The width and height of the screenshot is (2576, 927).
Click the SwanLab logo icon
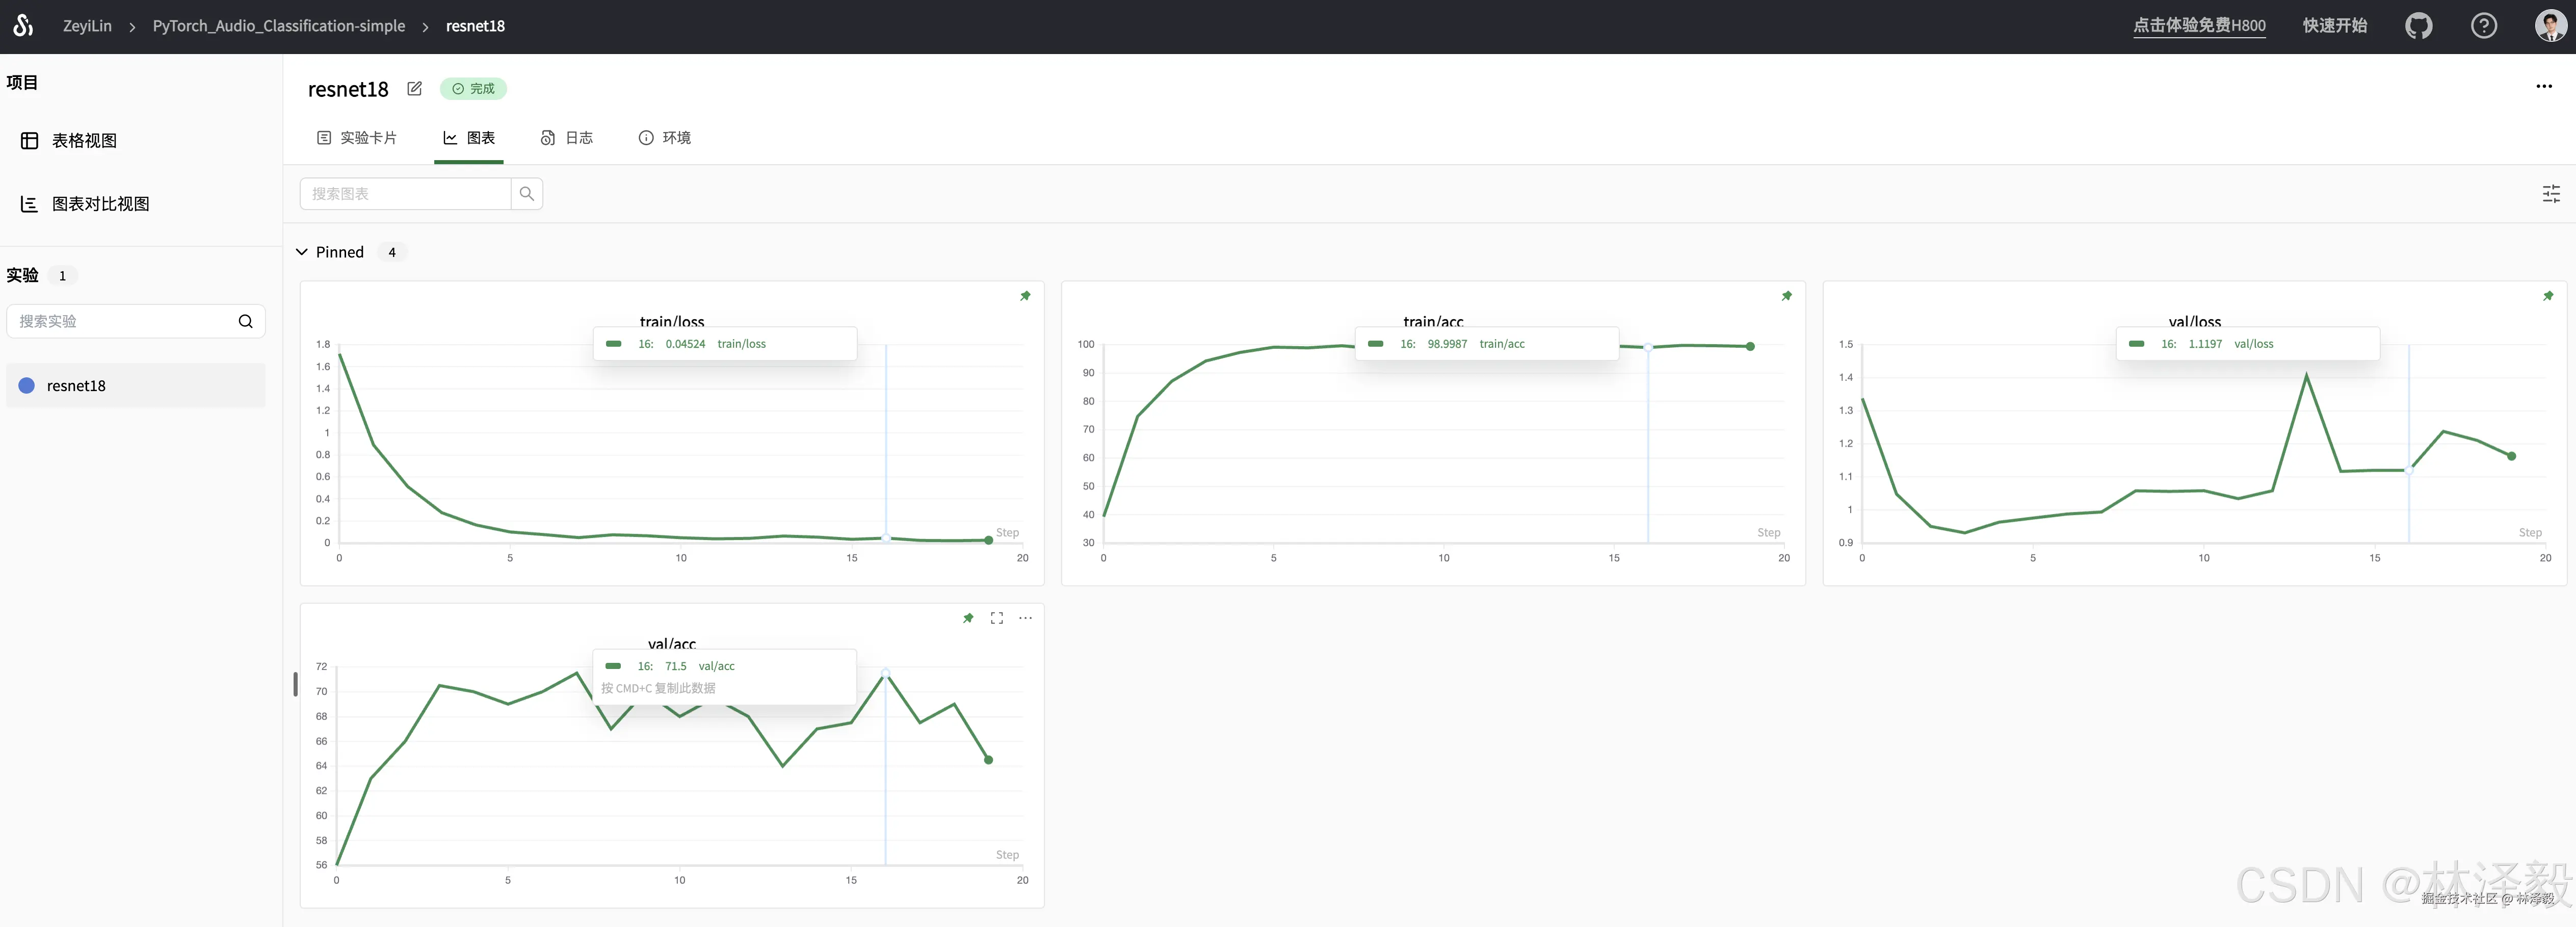(x=23, y=26)
